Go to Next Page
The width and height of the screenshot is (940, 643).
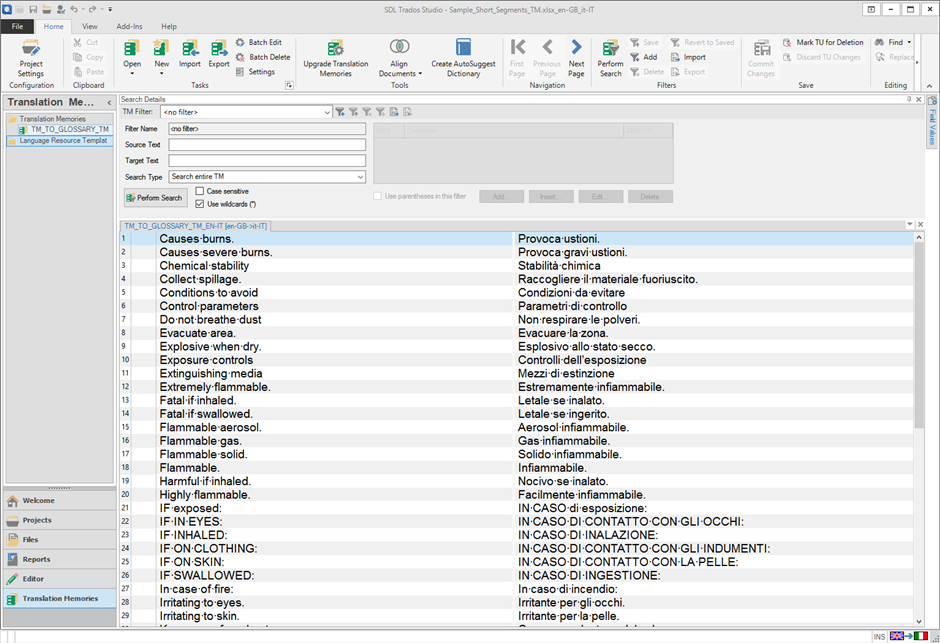click(576, 58)
